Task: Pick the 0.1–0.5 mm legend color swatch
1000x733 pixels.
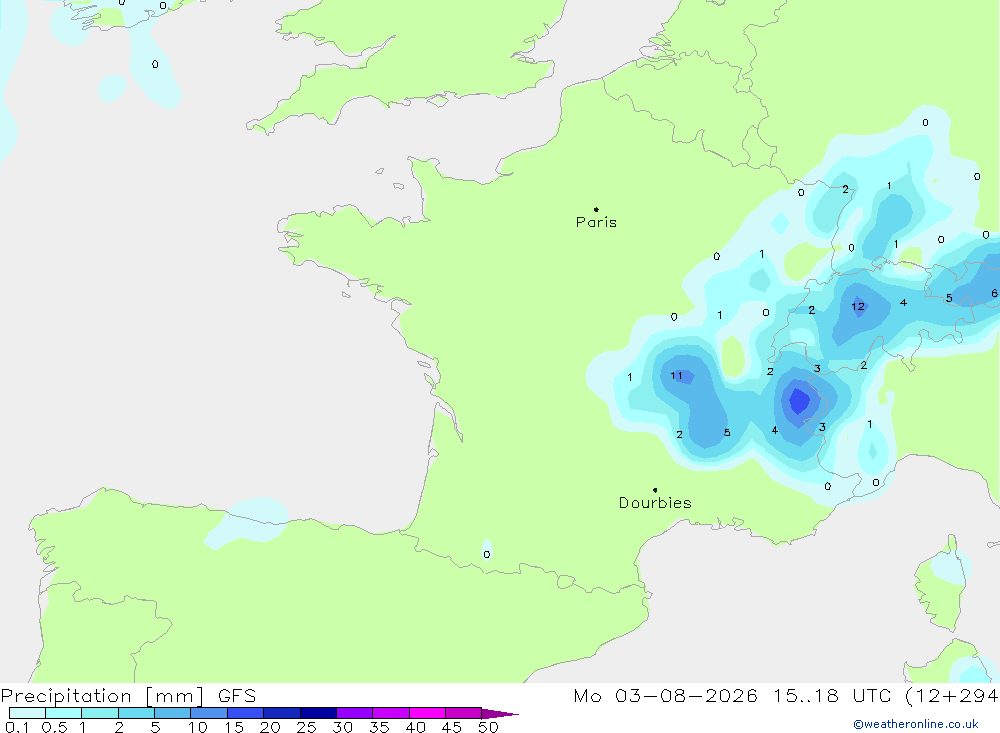Action: pos(27,713)
